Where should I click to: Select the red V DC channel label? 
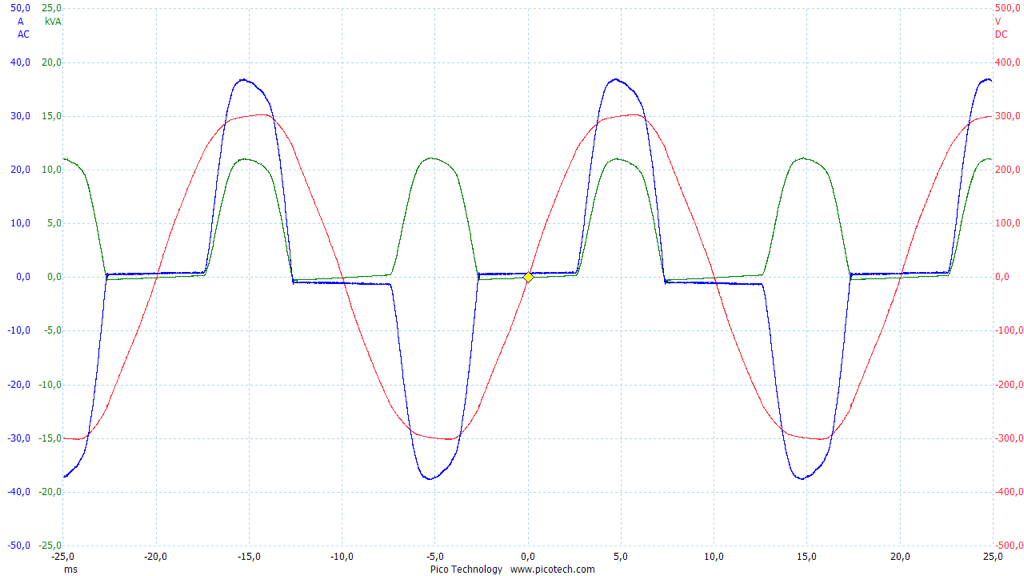1000,27
